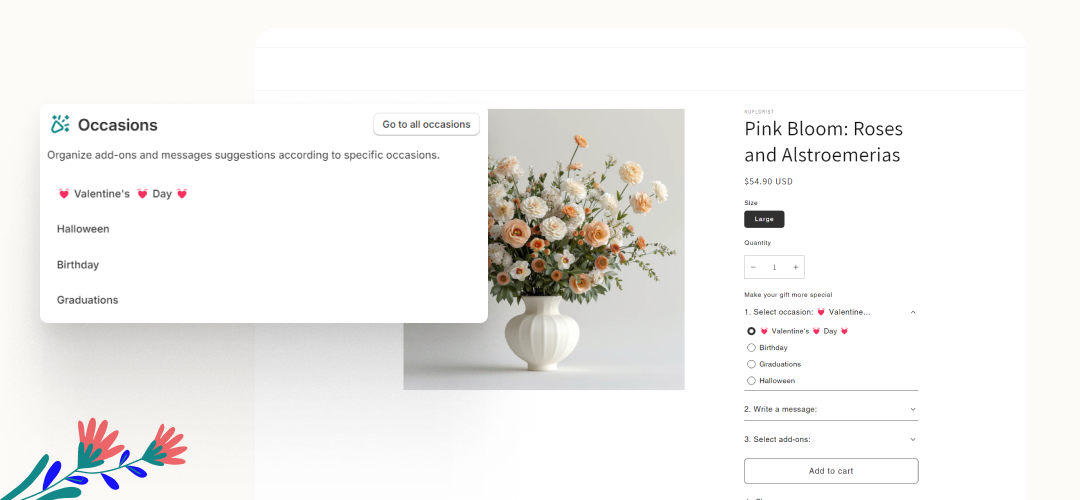Choose the Graduations radio option
The height and width of the screenshot is (500, 1080).
pyautogui.click(x=751, y=364)
